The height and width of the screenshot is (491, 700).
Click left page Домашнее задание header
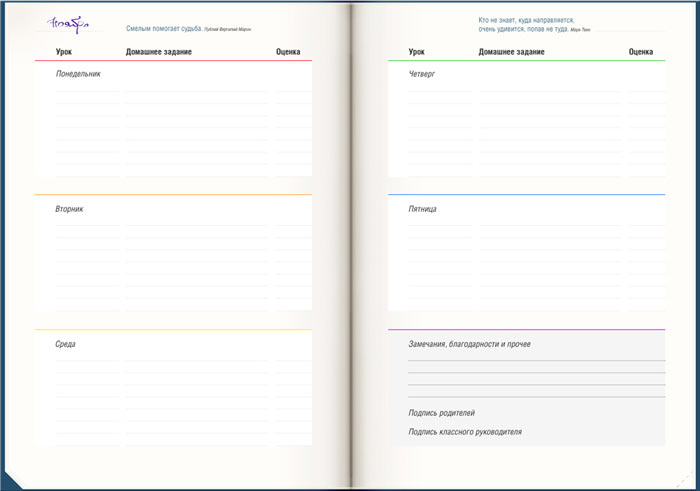click(159, 52)
